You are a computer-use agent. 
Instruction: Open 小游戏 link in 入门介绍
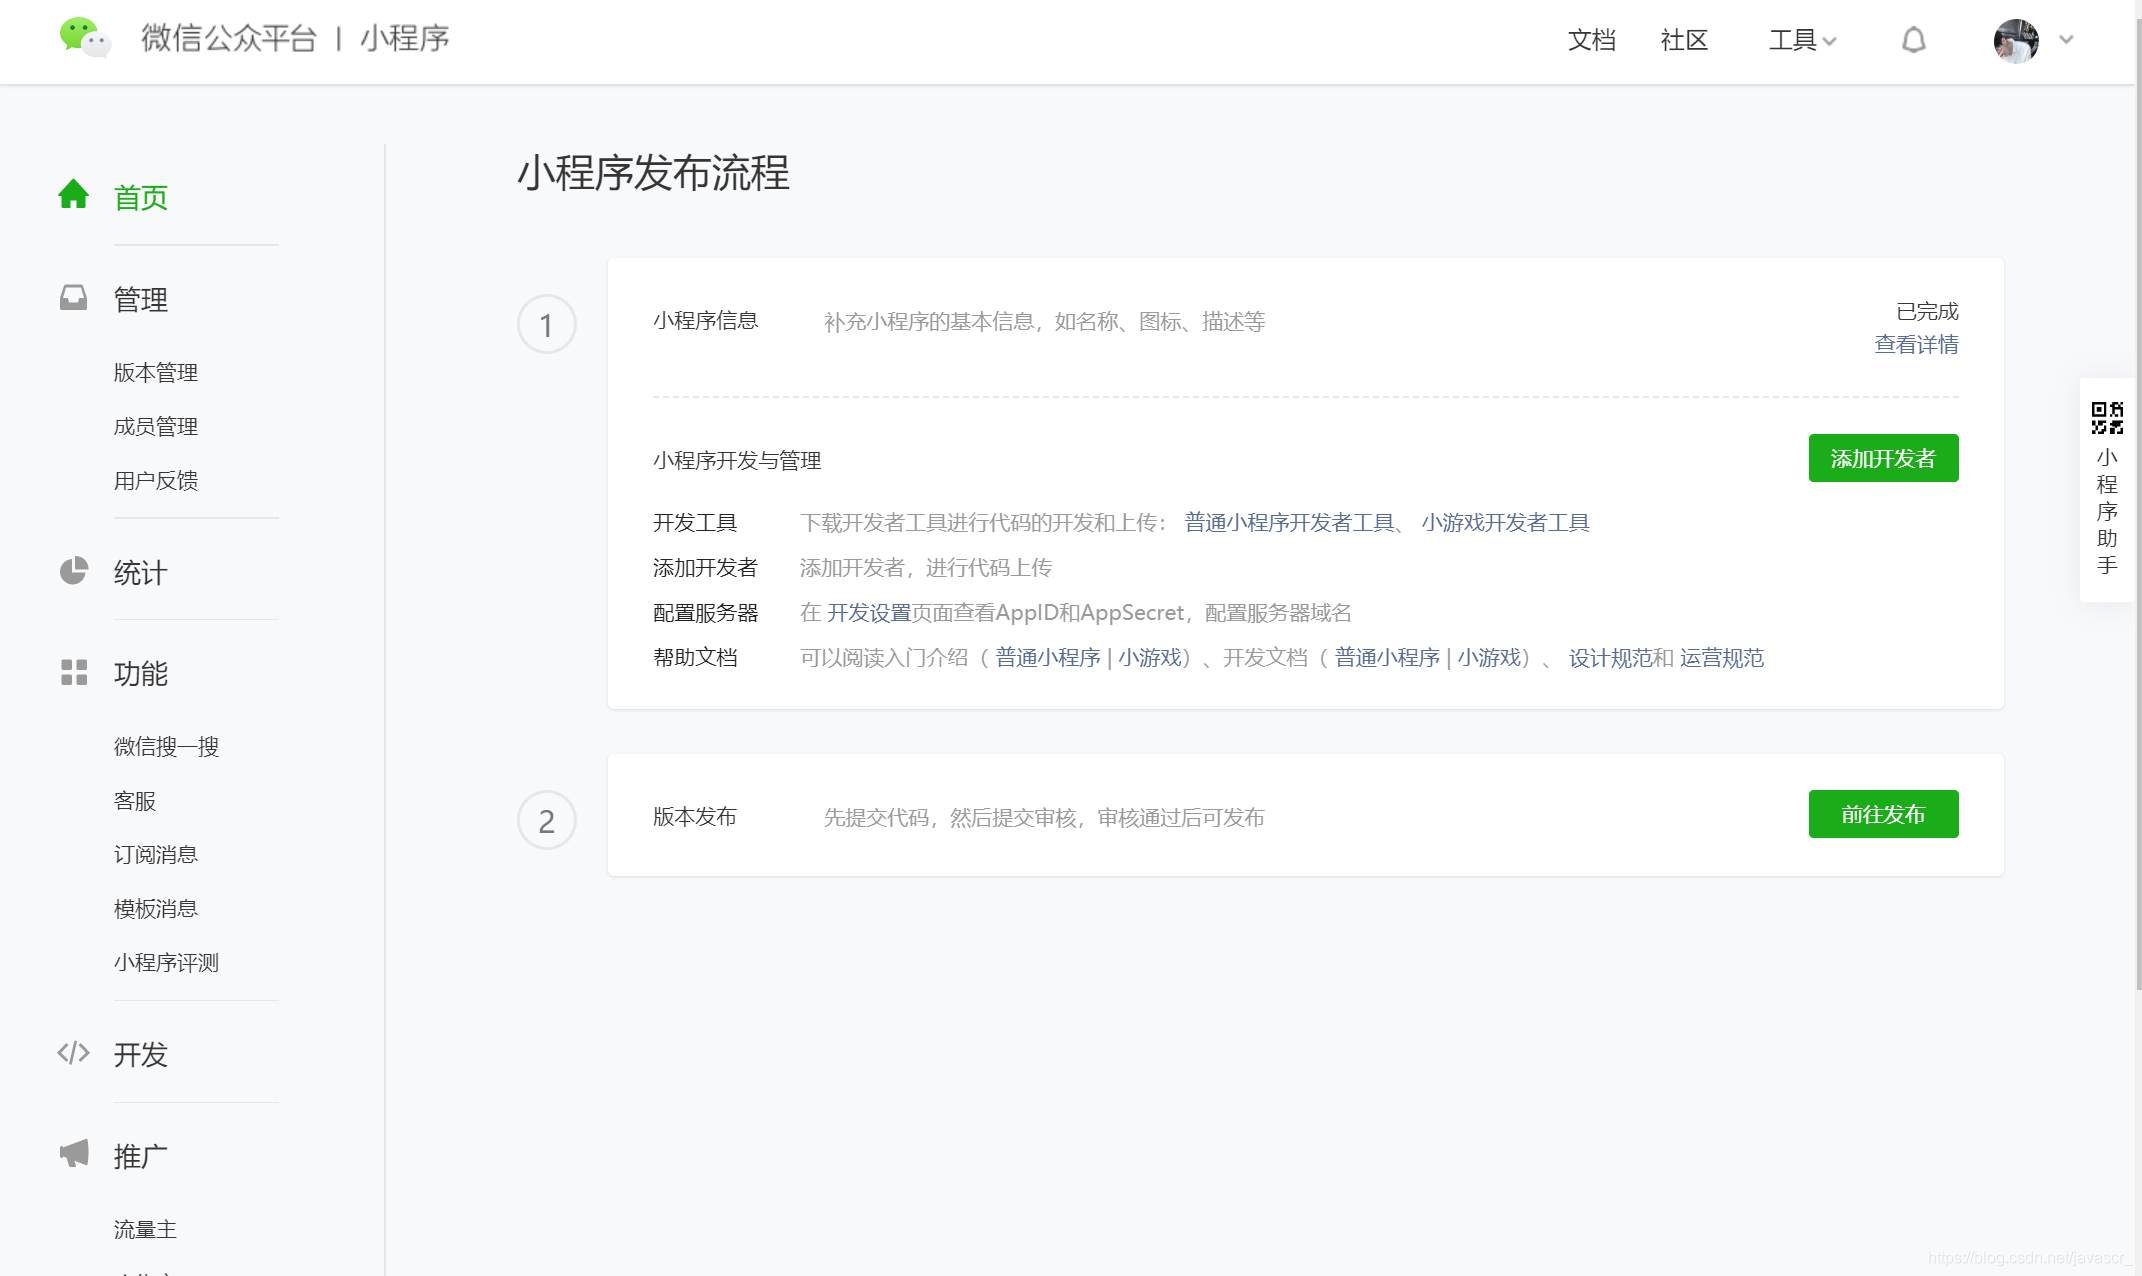pos(1150,657)
